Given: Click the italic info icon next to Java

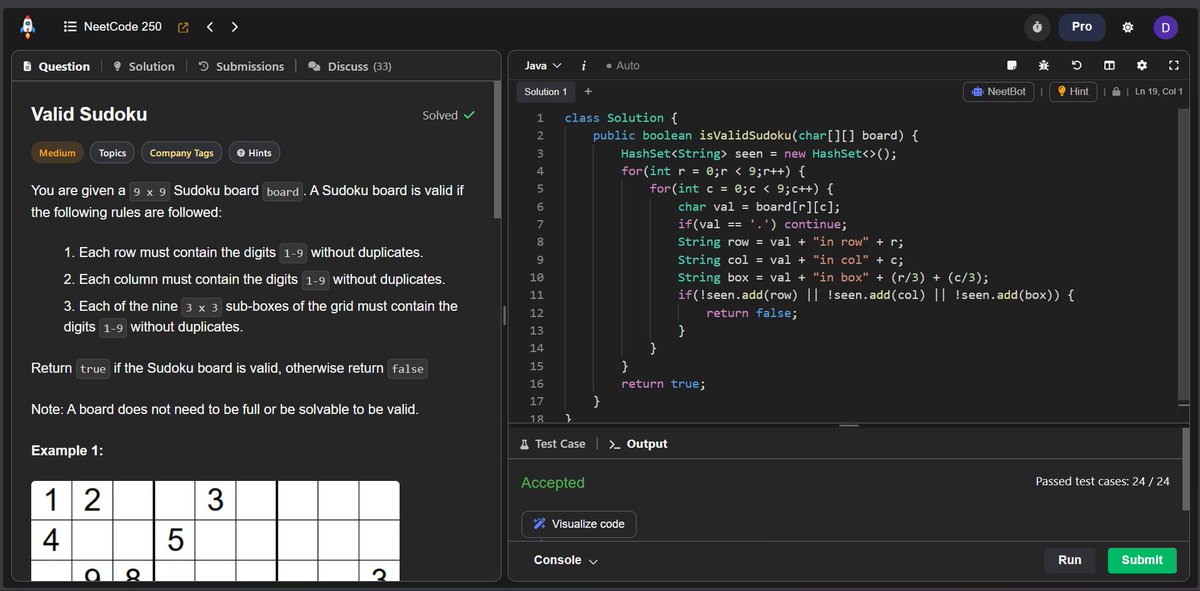Looking at the screenshot, I should 583,65.
